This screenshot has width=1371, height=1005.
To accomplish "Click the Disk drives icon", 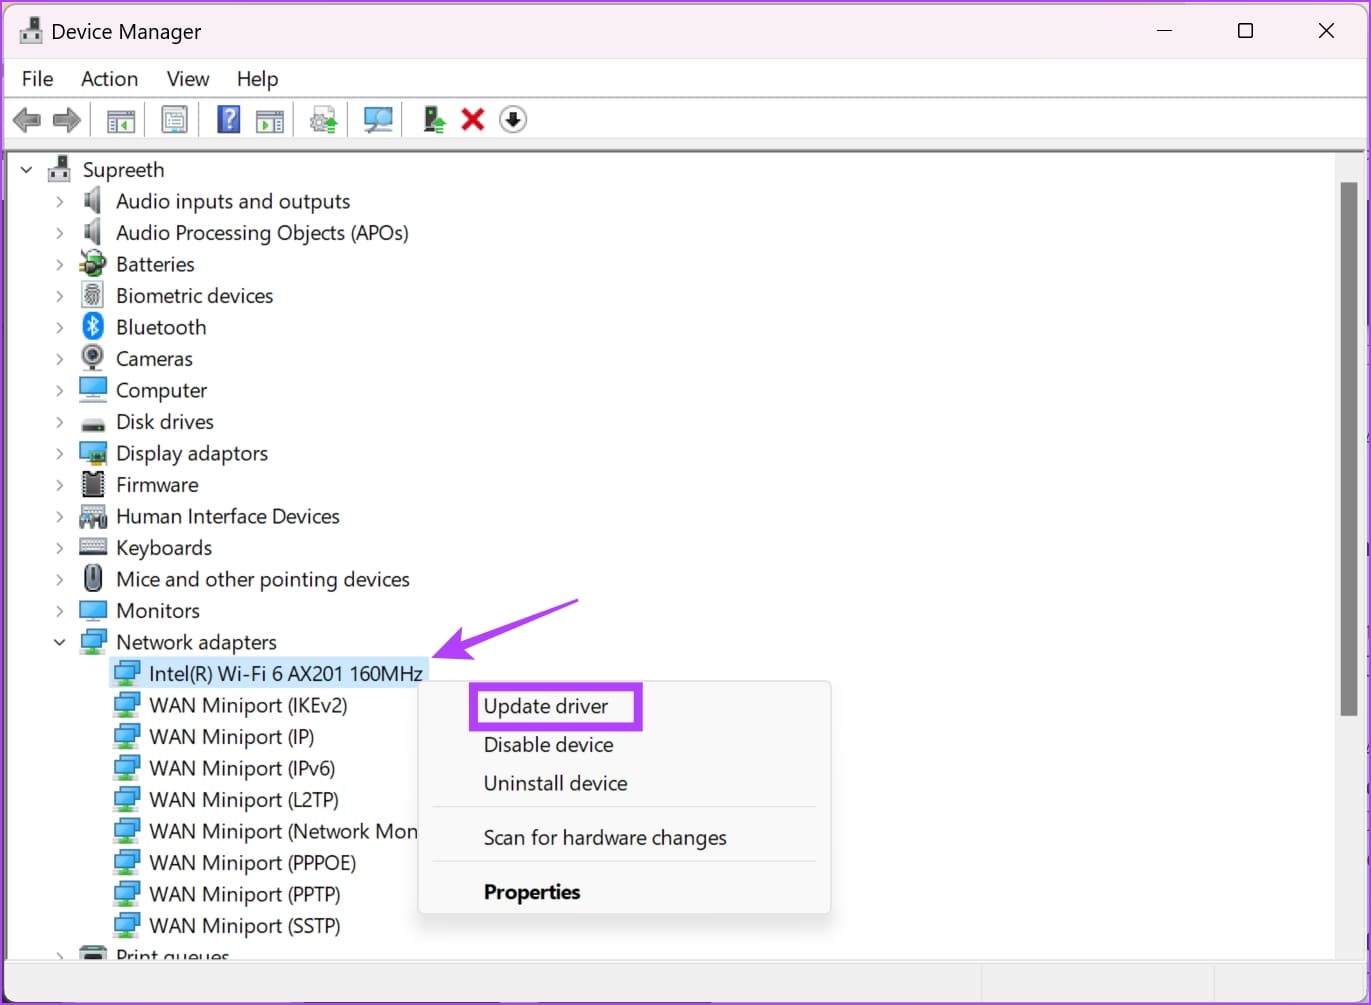I will click(x=93, y=422).
